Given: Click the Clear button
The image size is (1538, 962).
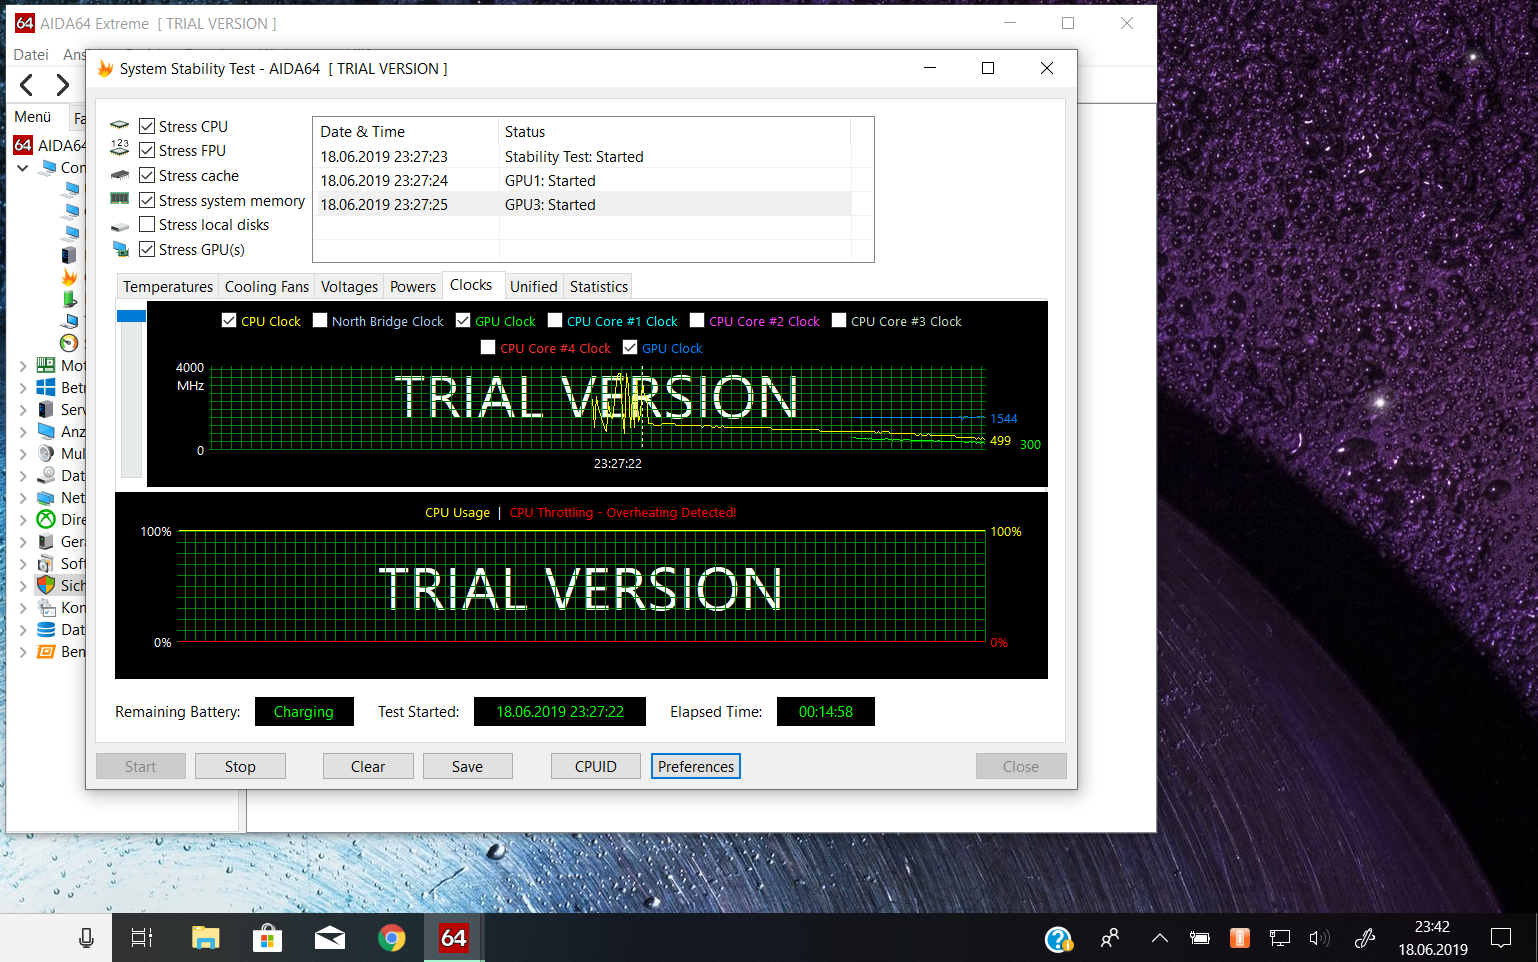Looking at the screenshot, I should coord(368,766).
